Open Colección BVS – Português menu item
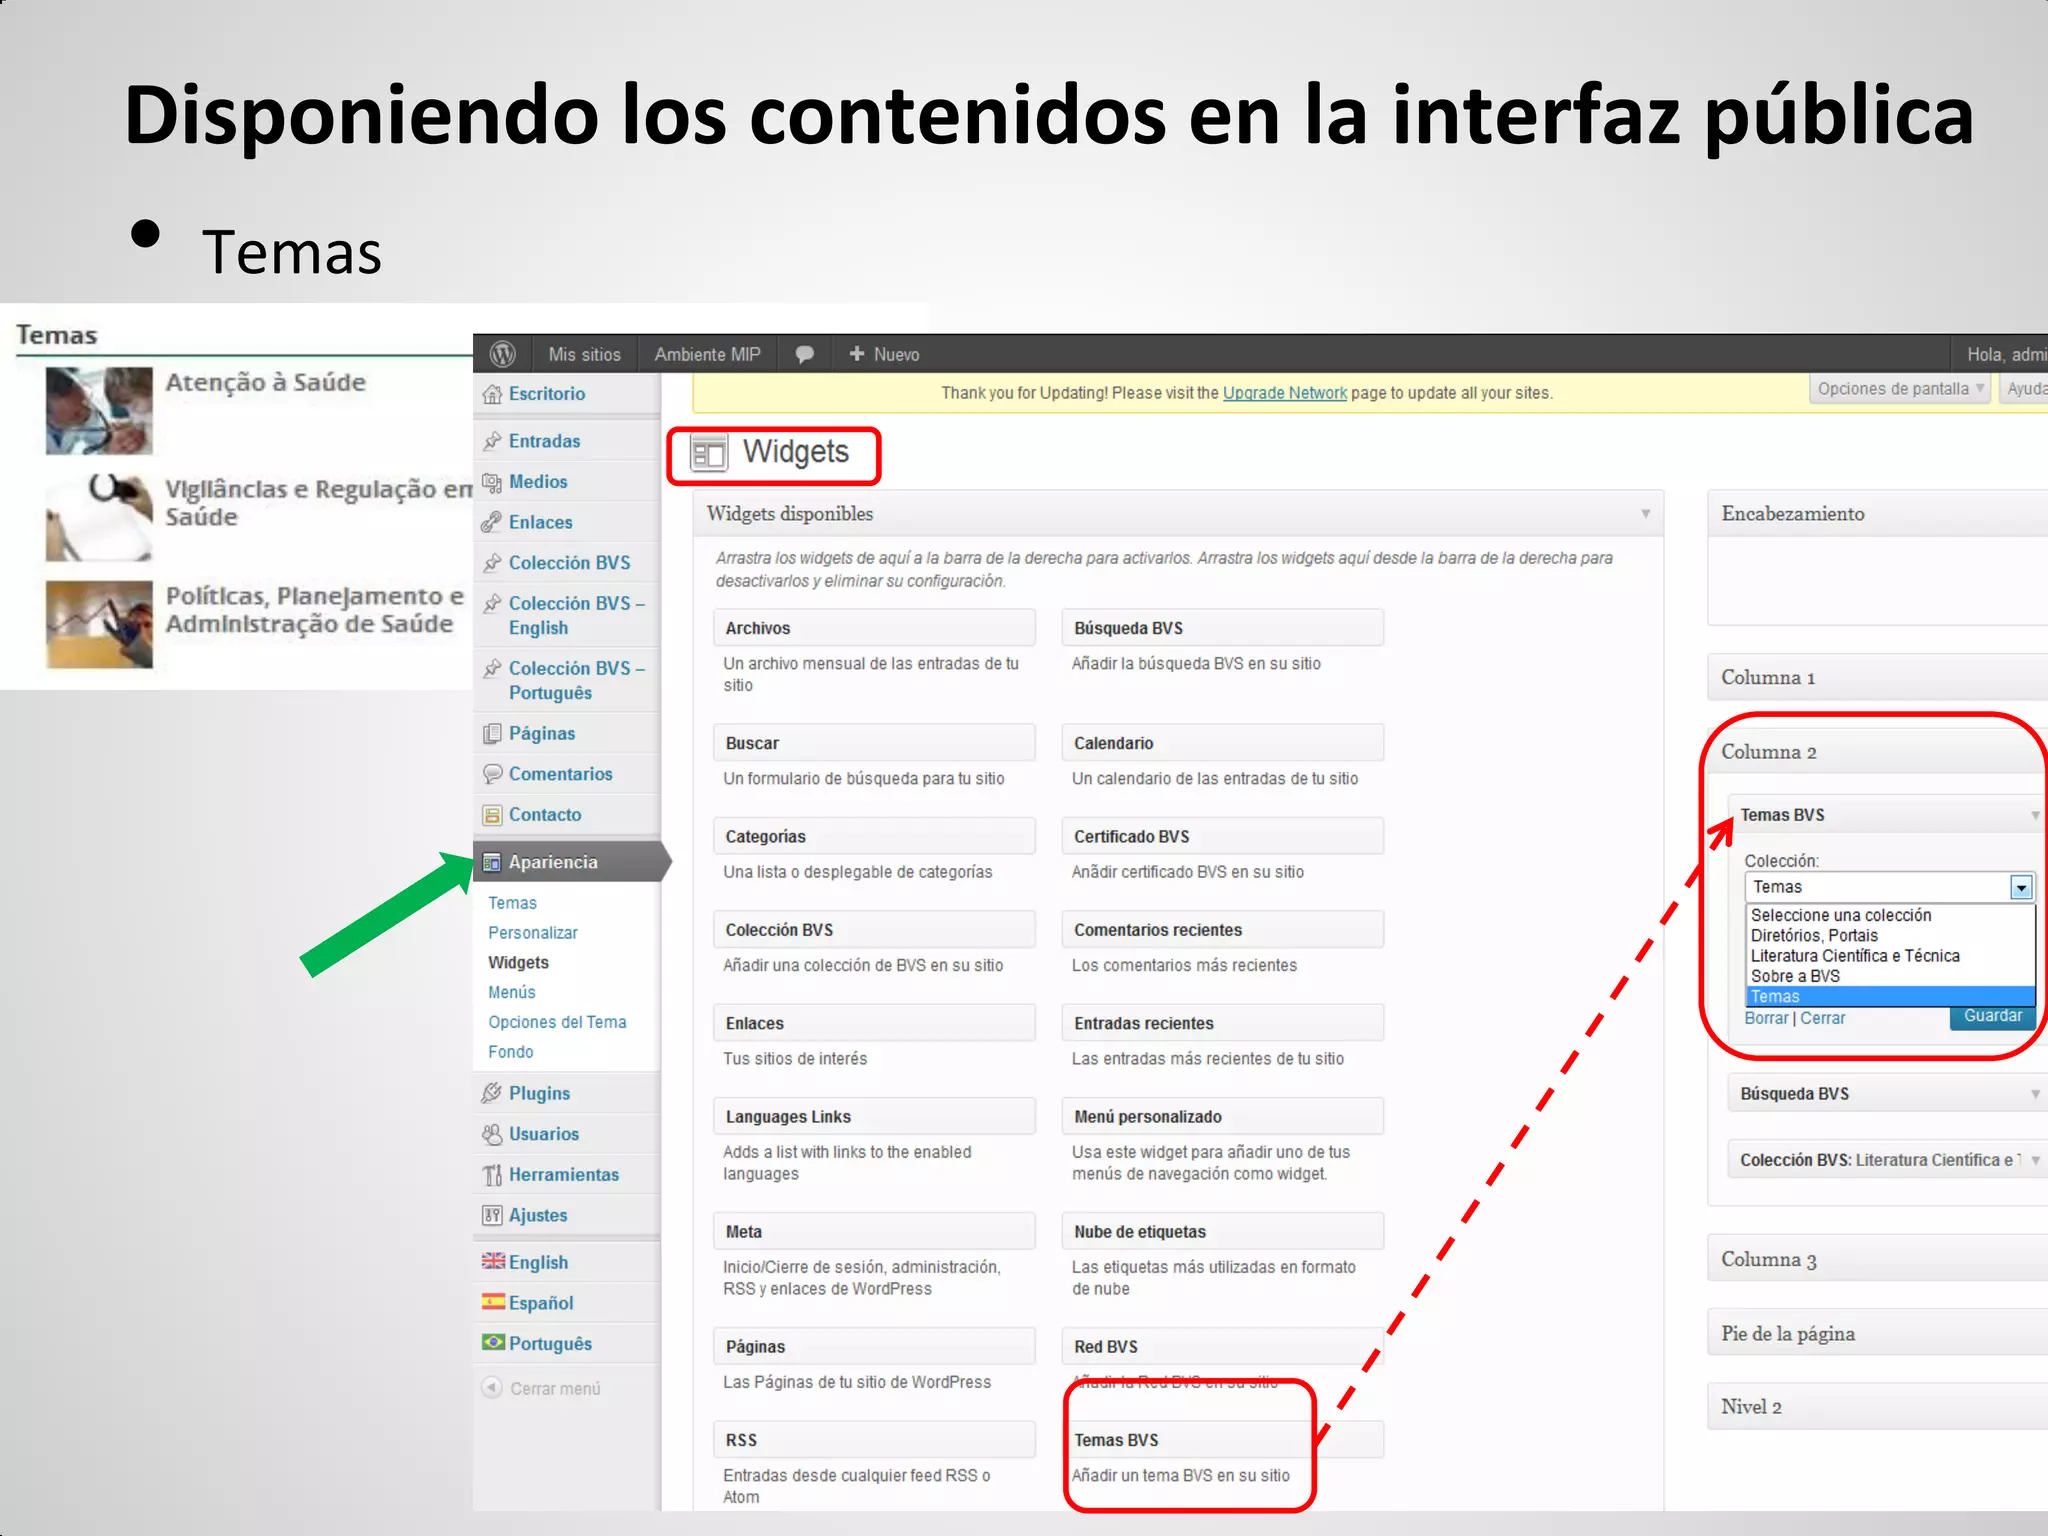This screenshot has width=2048, height=1536. pyautogui.click(x=576, y=680)
